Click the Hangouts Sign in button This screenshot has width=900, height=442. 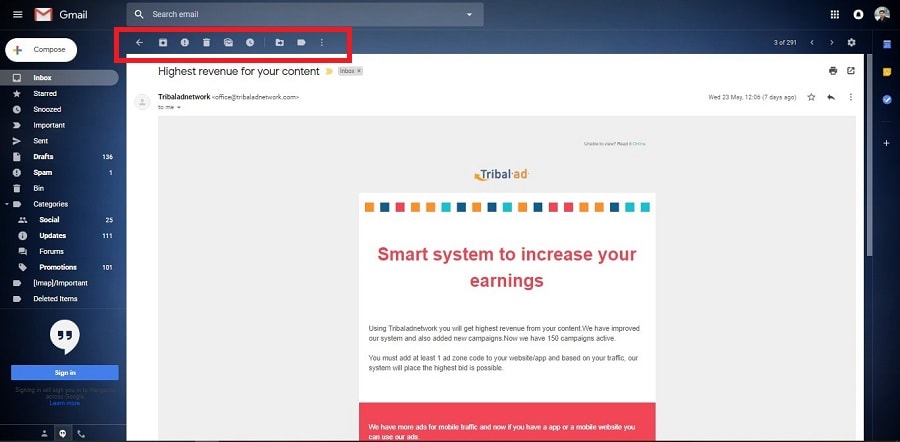[65, 373]
